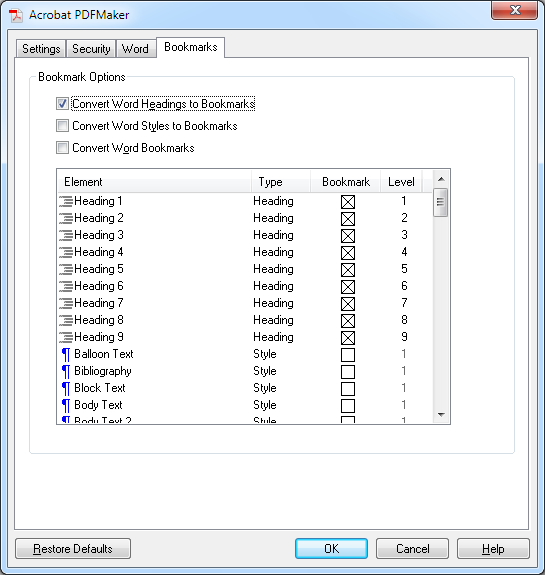
Task: Click the scroll down arrow in element list
Action: coord(441,415)
